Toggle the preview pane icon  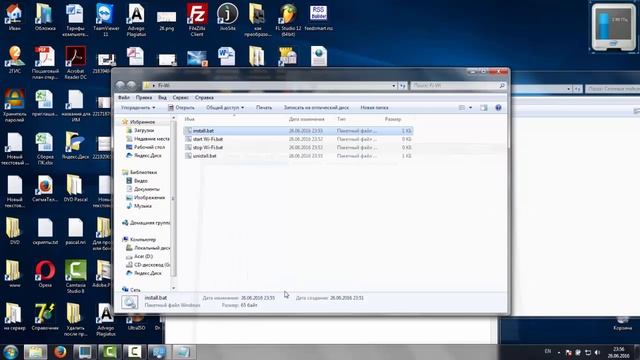point(484,108)
